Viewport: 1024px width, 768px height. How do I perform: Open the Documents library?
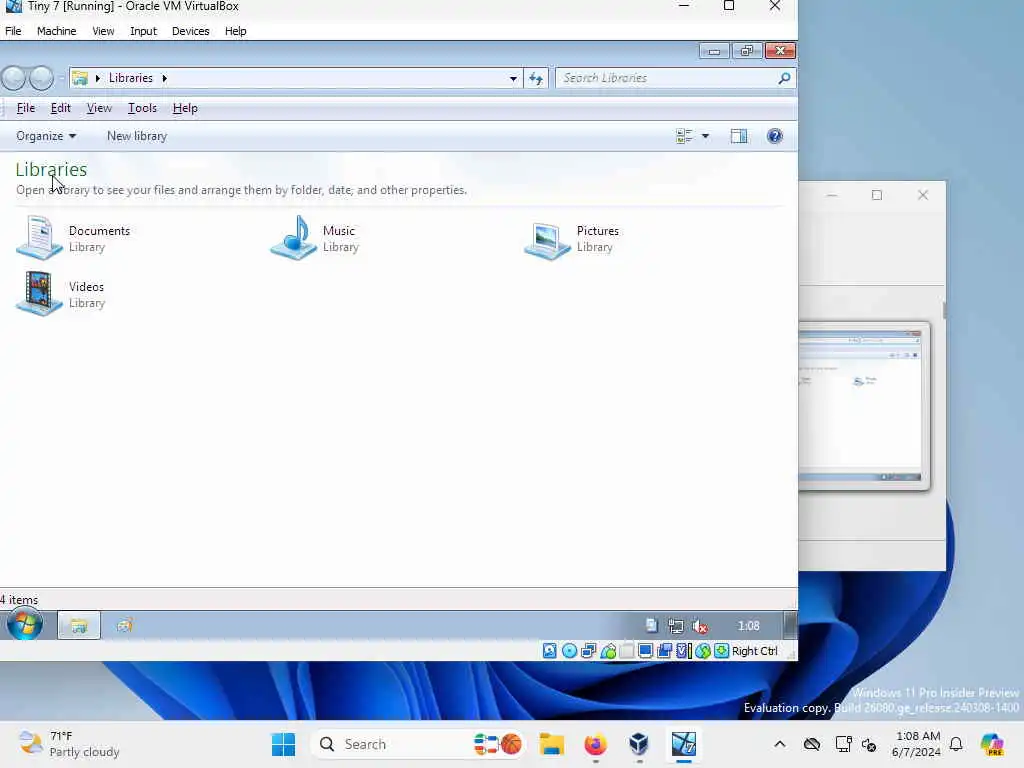click(73, 238)
